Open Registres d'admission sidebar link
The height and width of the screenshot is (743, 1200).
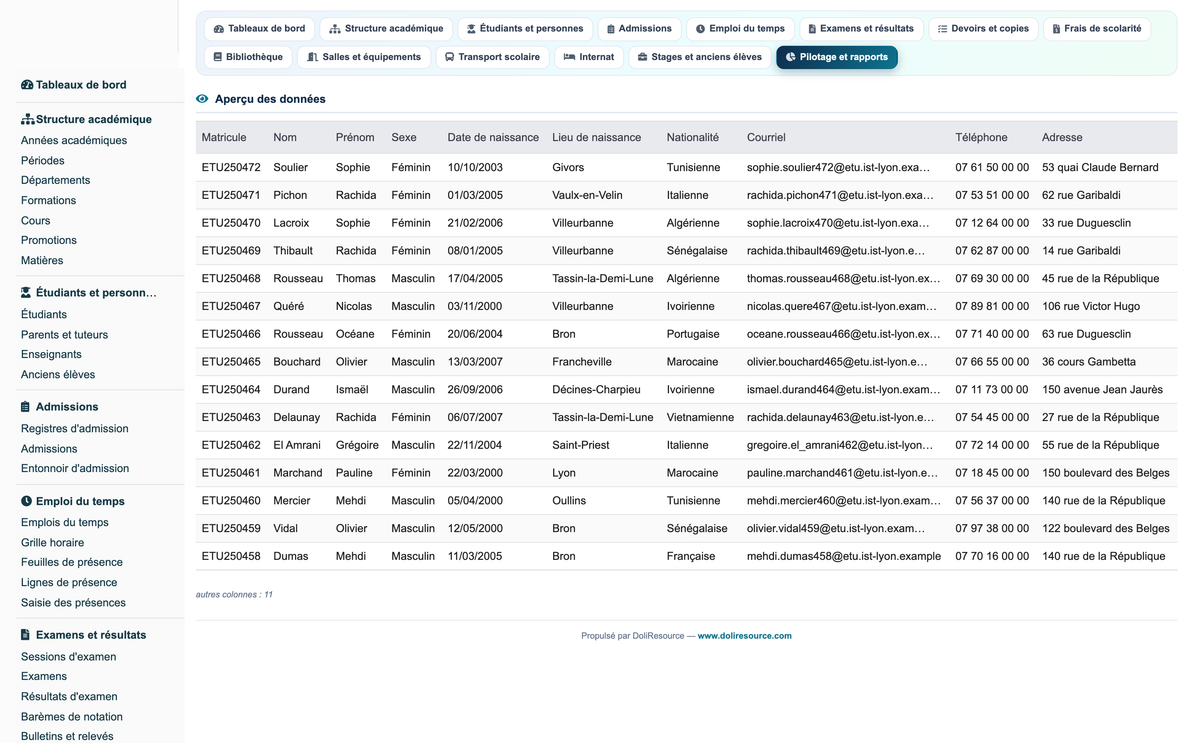75,429
